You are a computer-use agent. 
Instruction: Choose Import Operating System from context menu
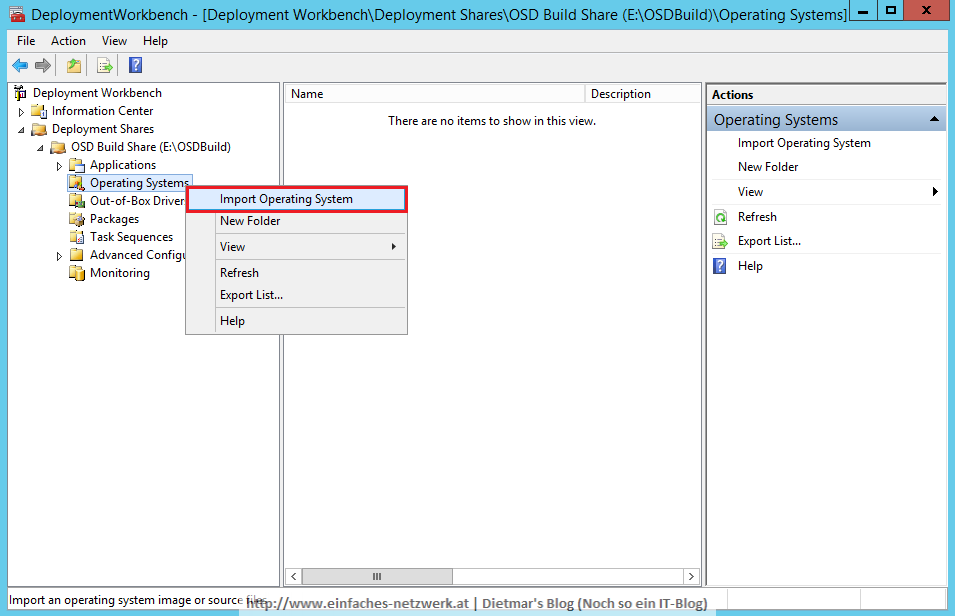click(x=296, y=199)
